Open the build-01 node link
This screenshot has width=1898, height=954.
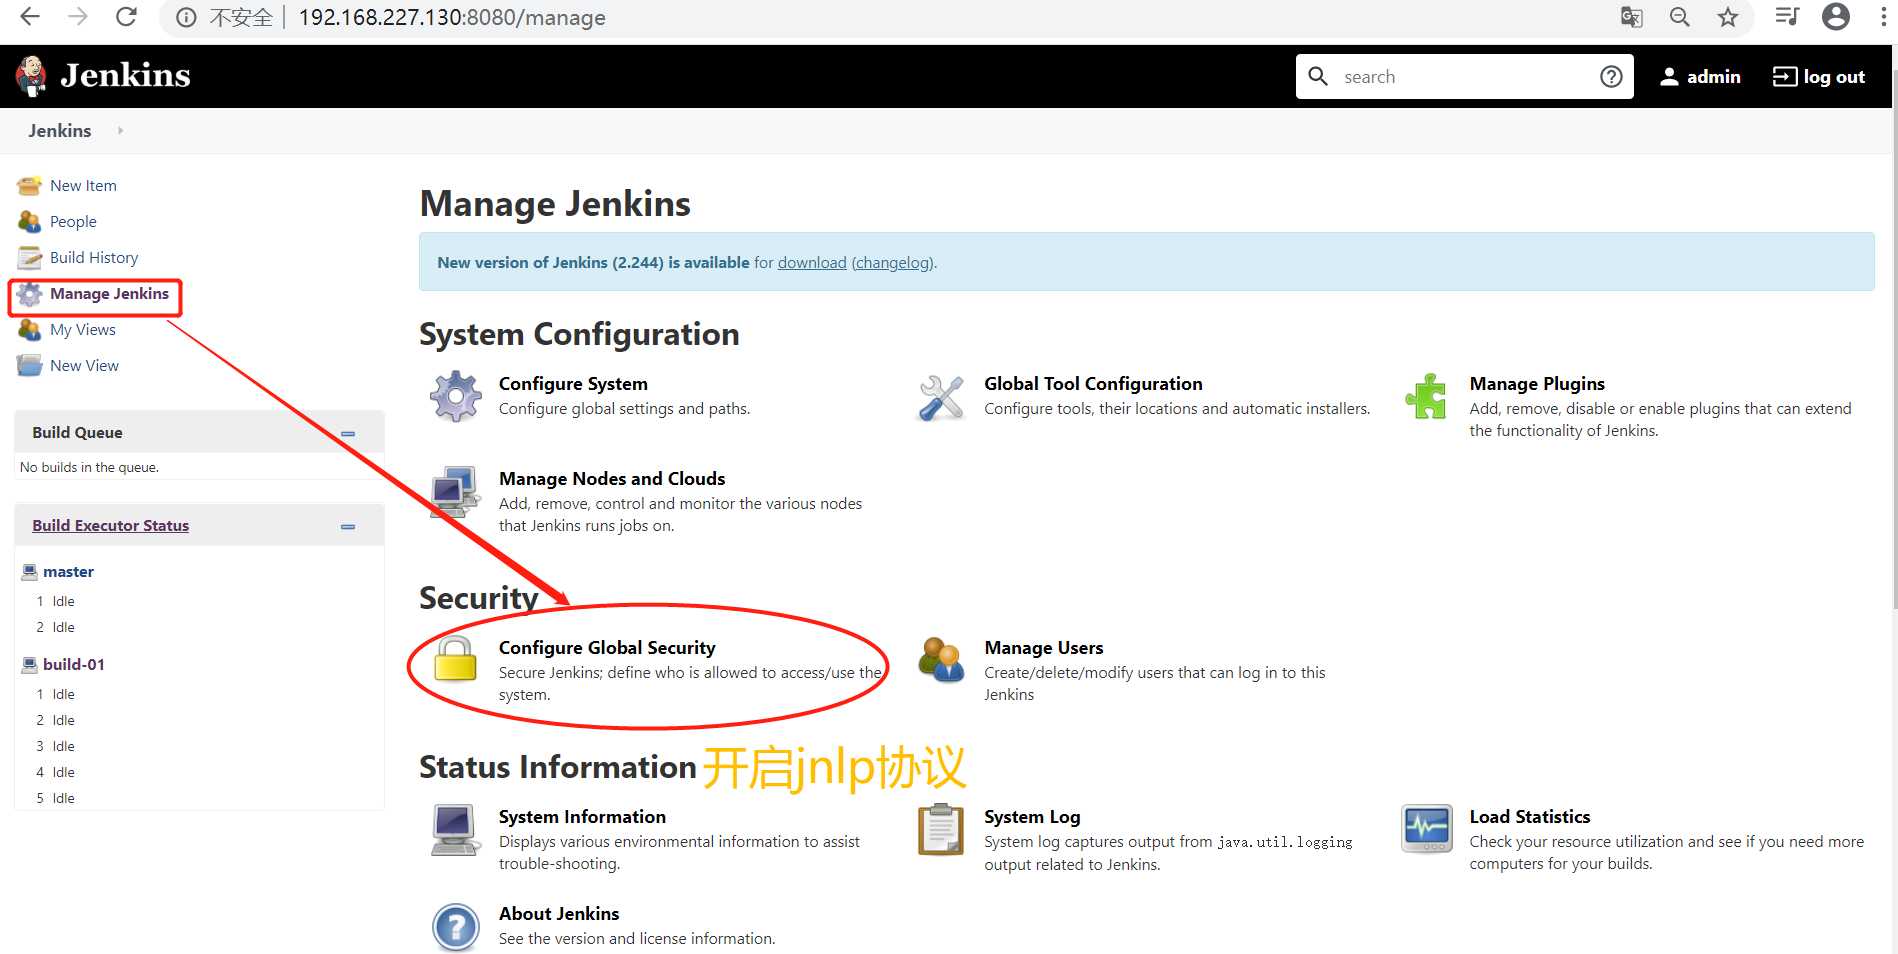tap(74, 665)
